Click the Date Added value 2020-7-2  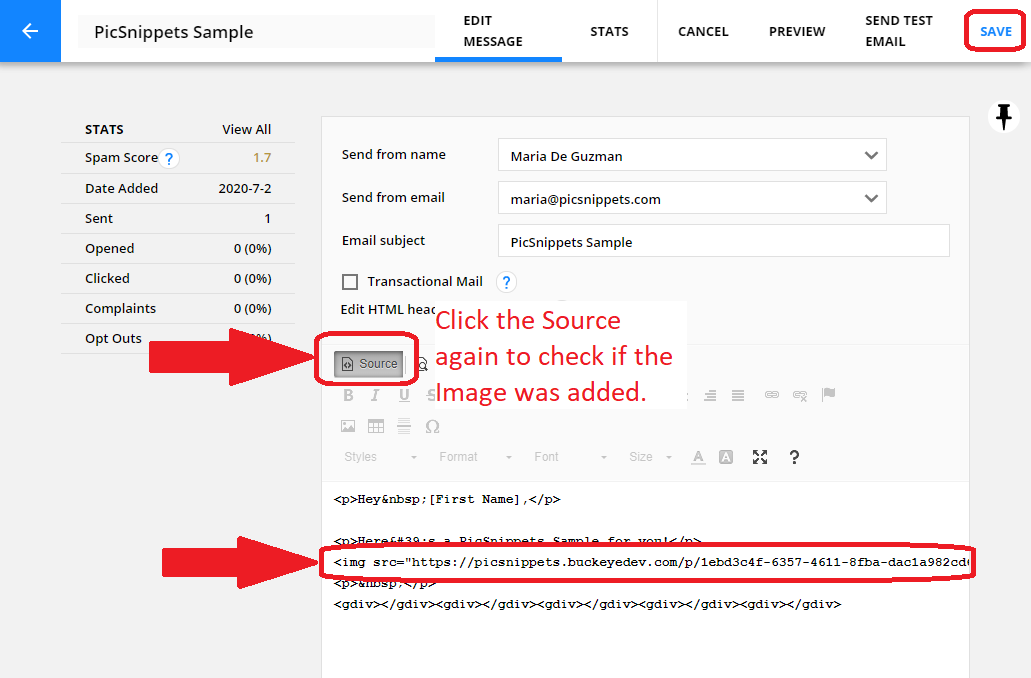pyautogui.click(x=245, y=188)
